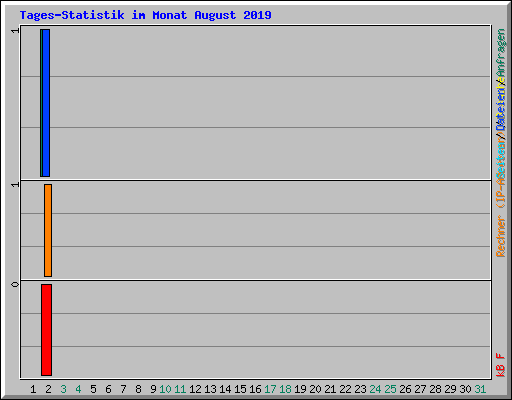
Task: Click day label 6 on the x-axis
Action: 108,389
